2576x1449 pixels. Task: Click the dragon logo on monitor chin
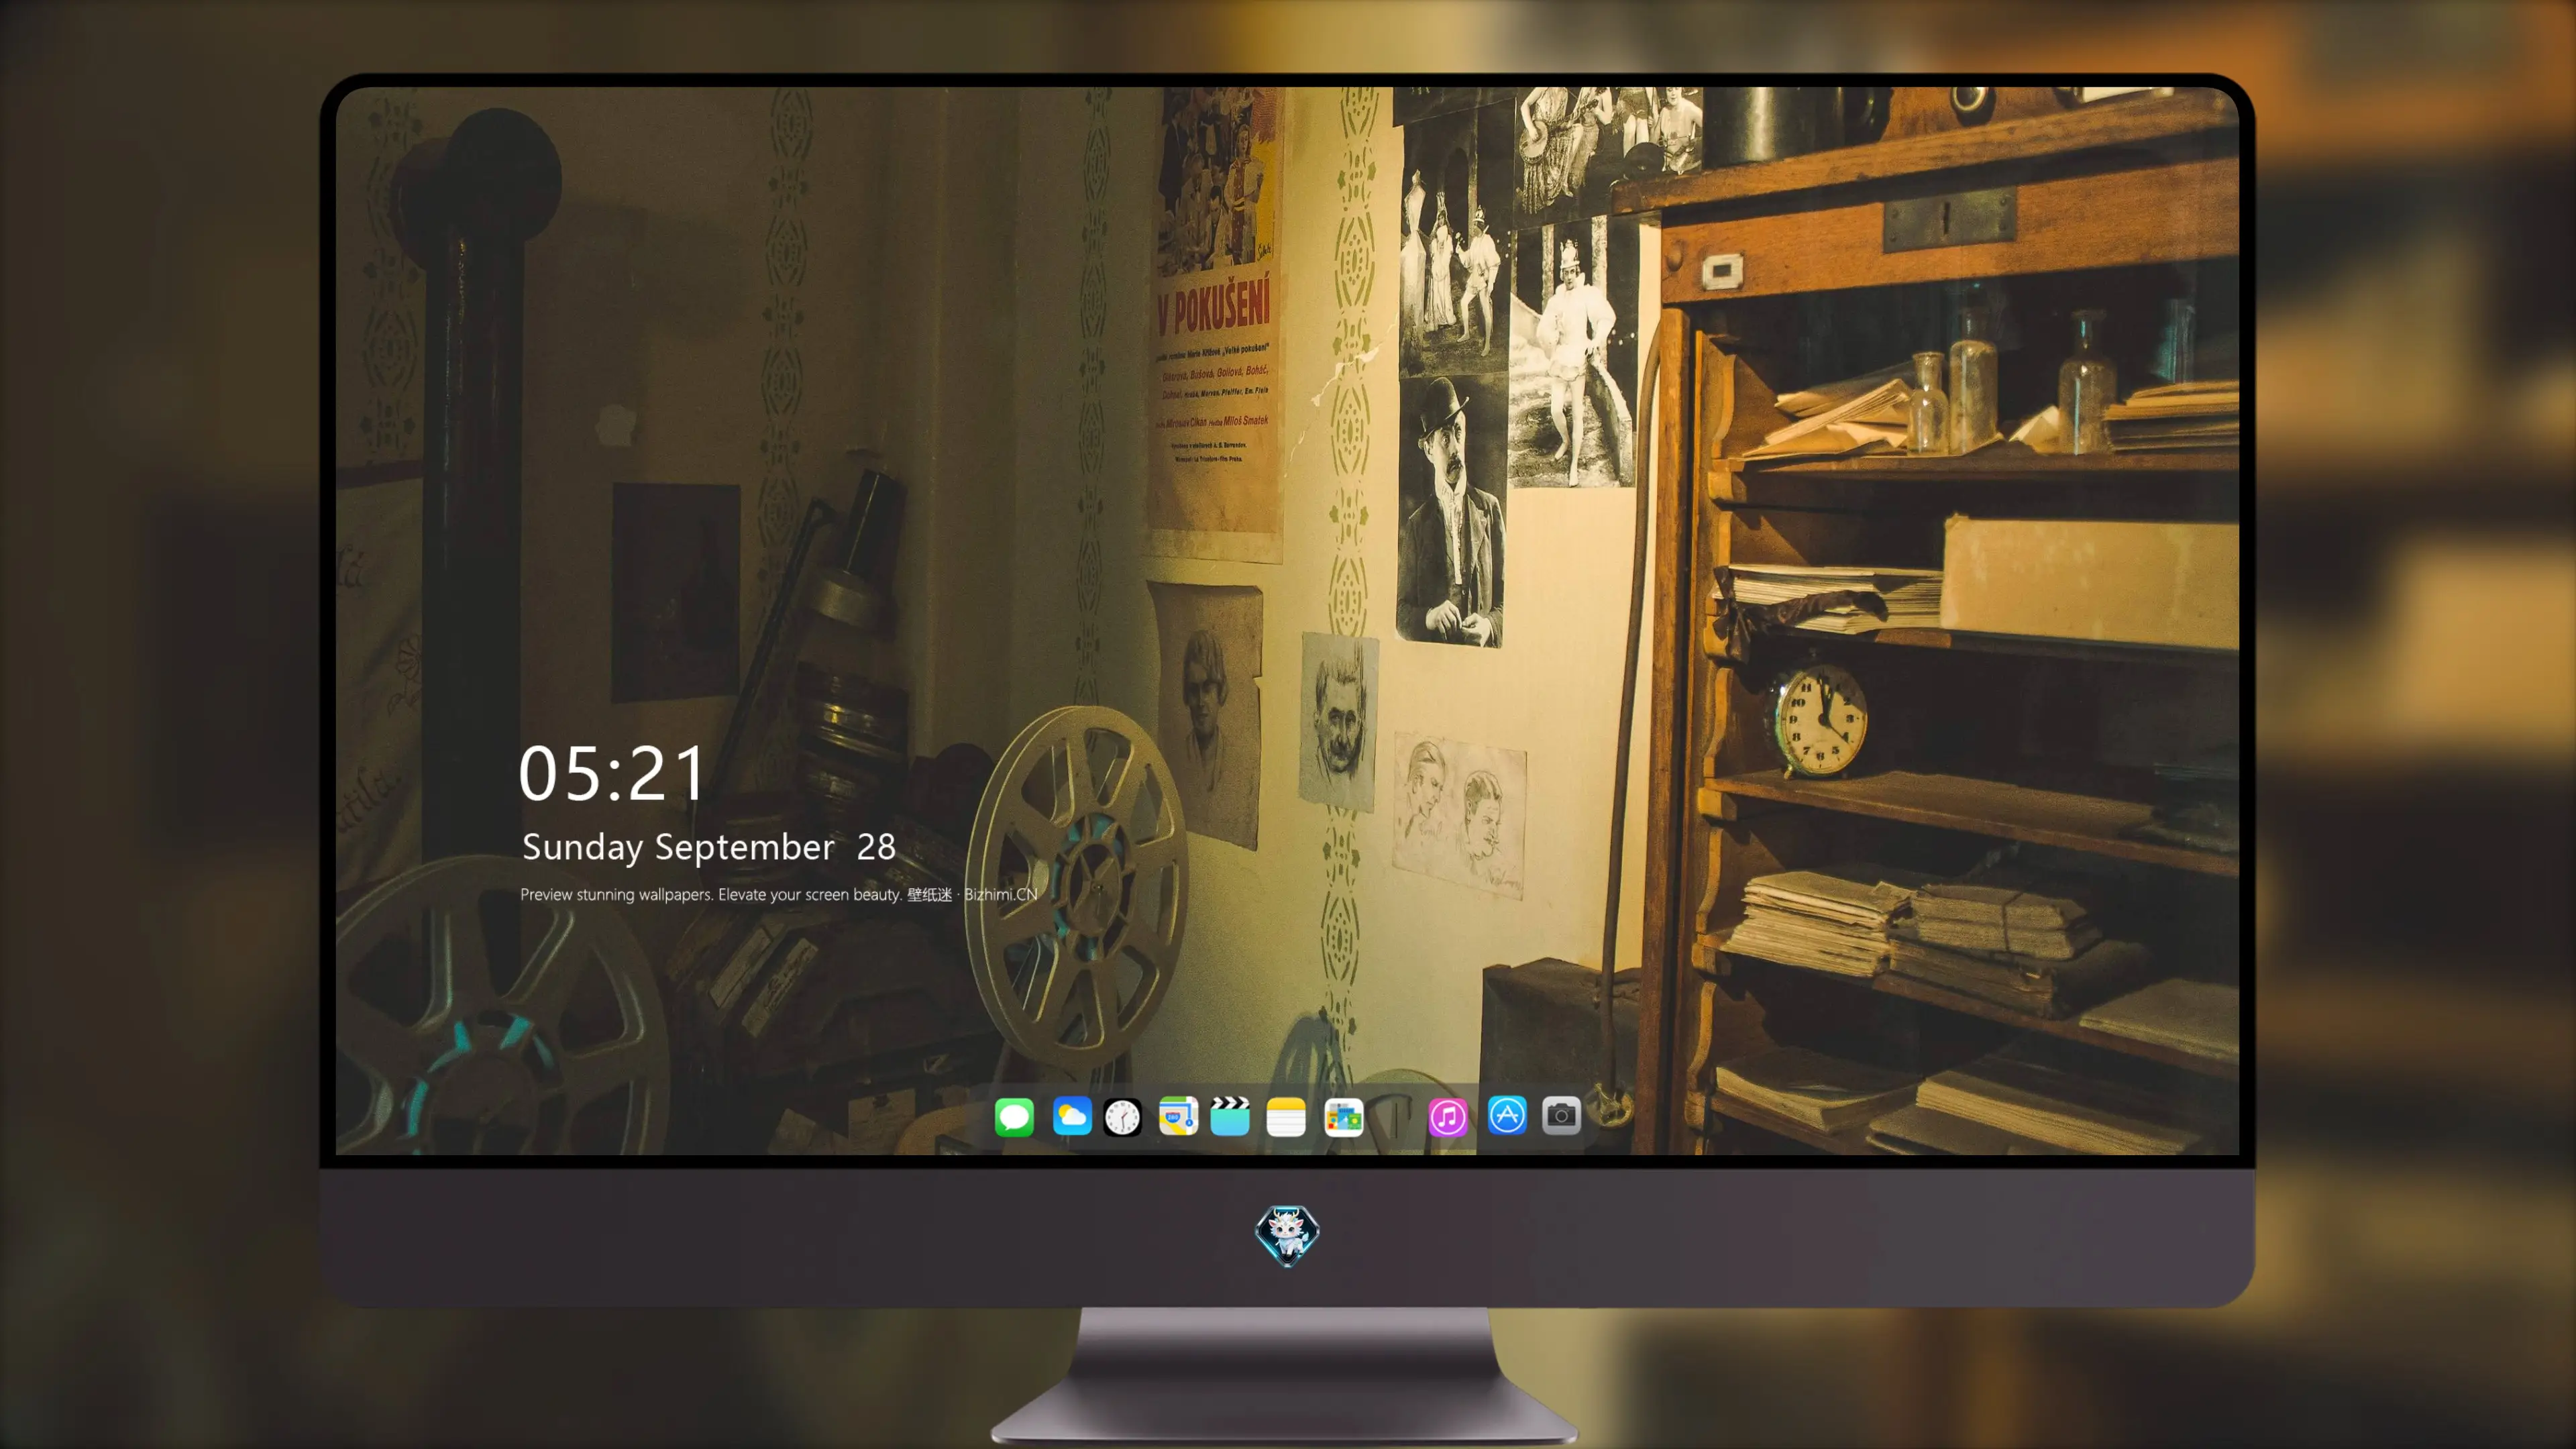click(x=1287, y=1235)
